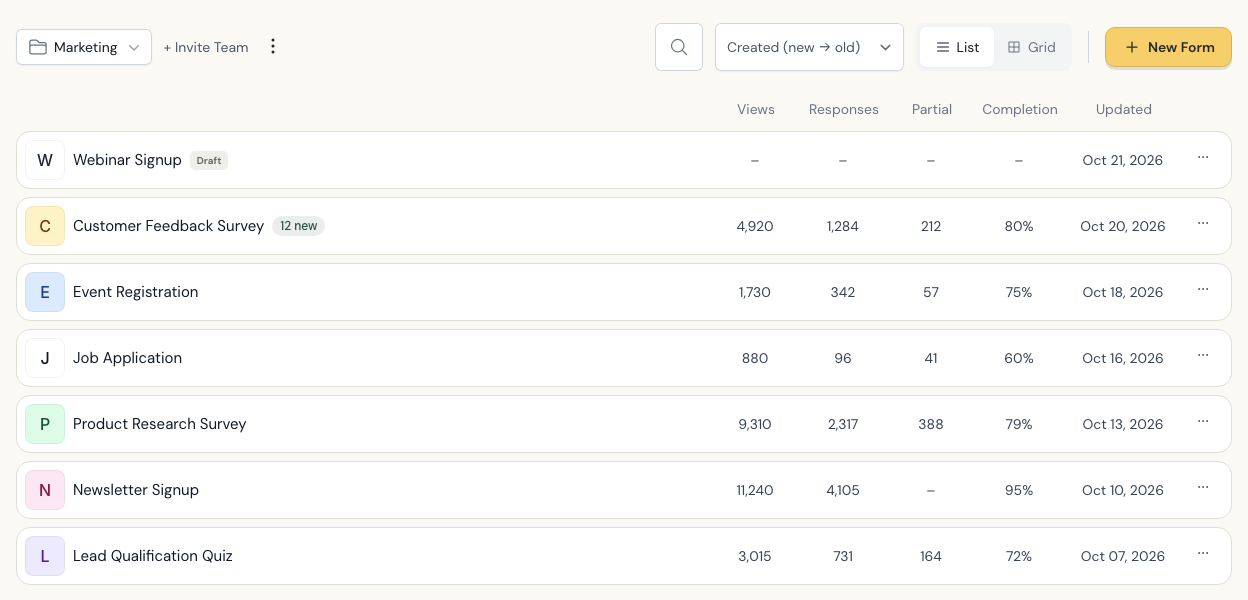Click the New Form button
Viewport: 1248px width, 600px height.
point(1168,47)
